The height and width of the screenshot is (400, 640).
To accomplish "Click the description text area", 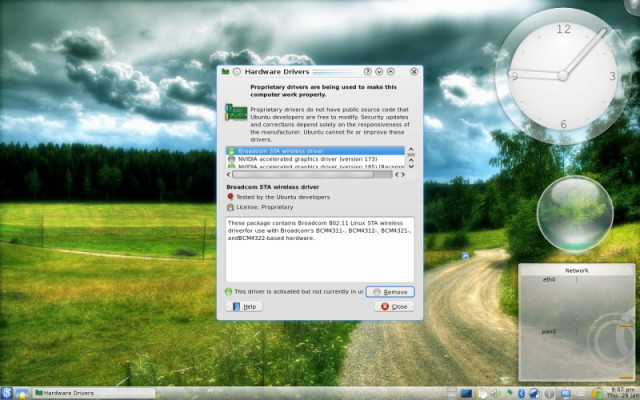I will [319, 248].
